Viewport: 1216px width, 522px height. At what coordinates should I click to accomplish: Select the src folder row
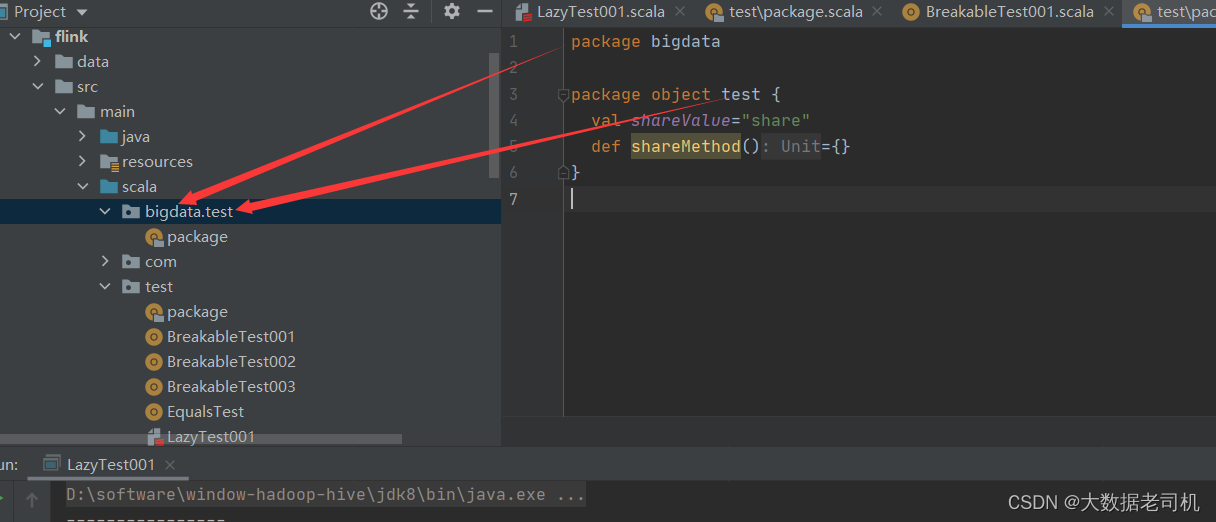(250, 87)
